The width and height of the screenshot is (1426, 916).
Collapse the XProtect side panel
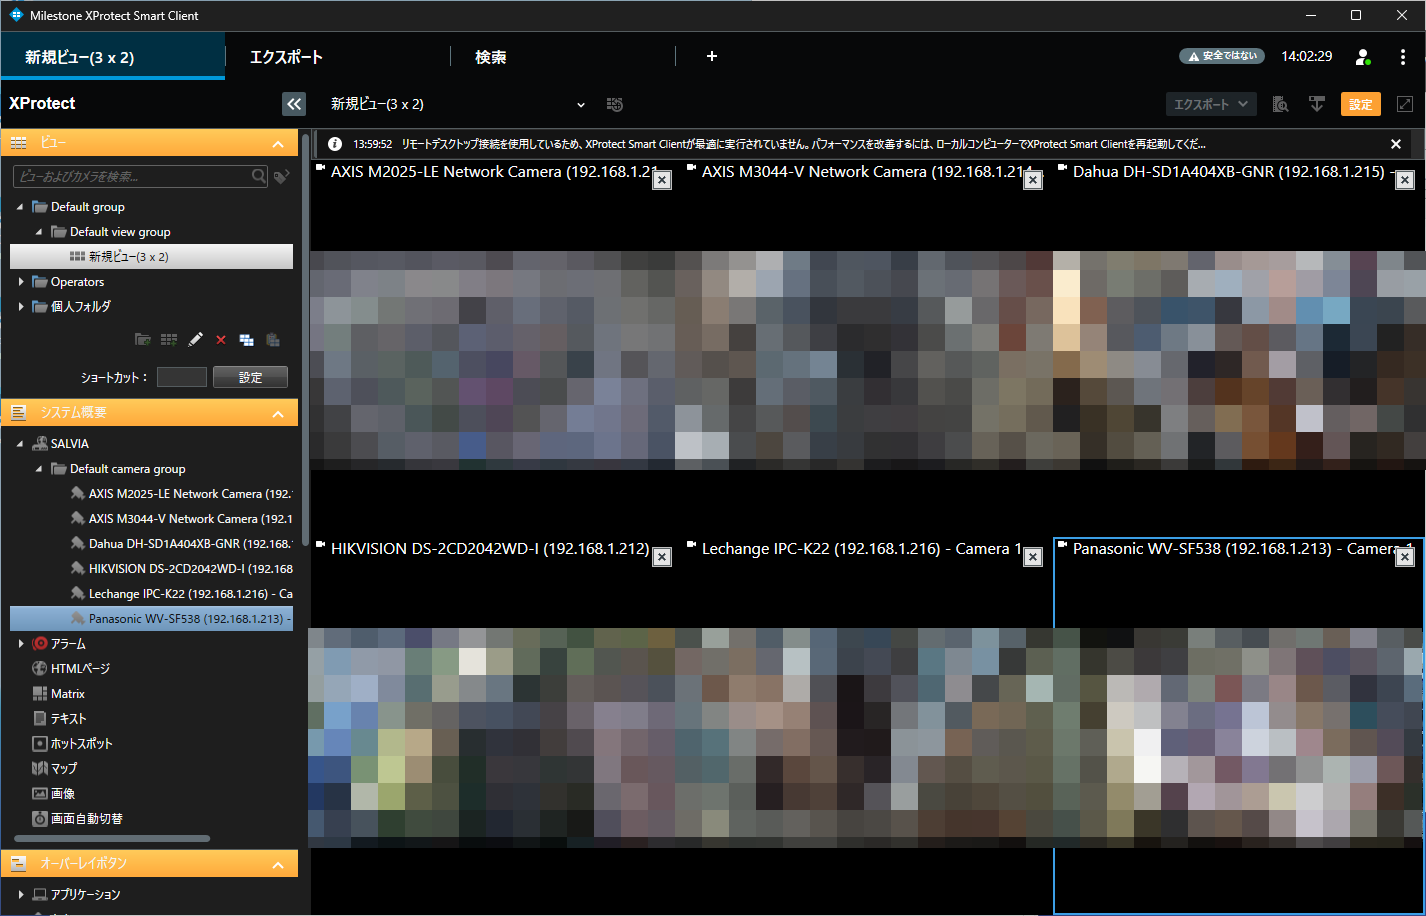point(294,104)
